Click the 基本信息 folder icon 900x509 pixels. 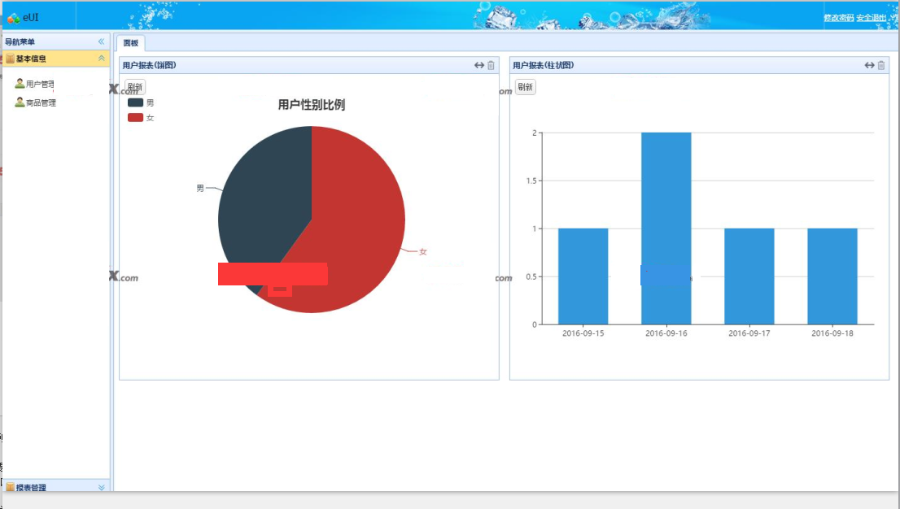click(x=10, y=59)
